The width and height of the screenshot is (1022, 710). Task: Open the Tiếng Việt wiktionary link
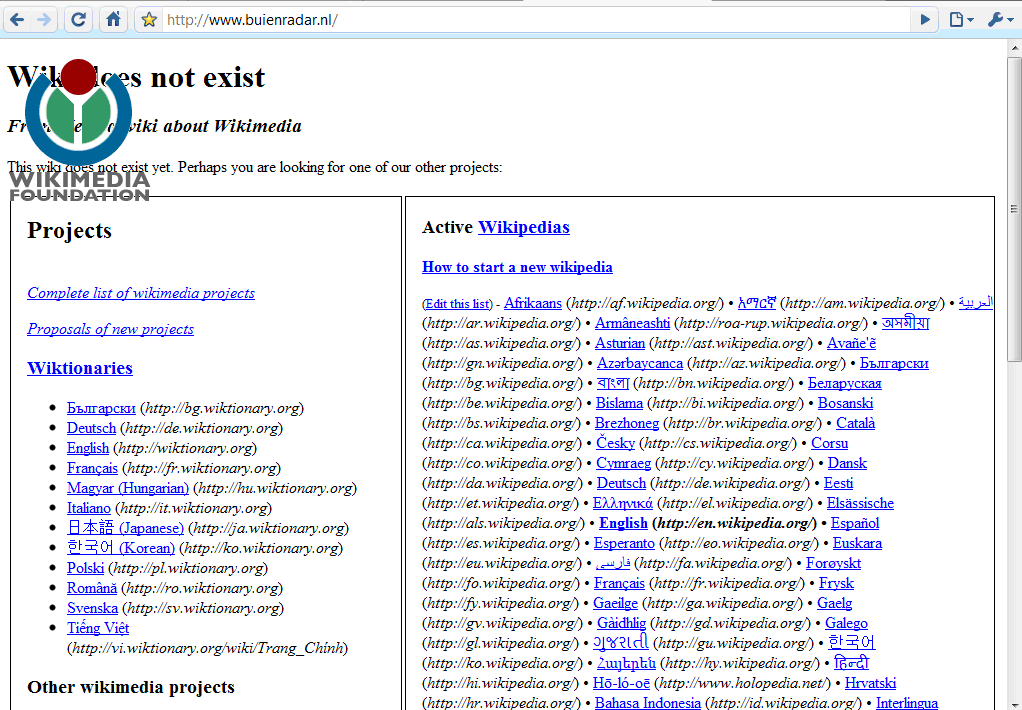click(x=98, y=628)
